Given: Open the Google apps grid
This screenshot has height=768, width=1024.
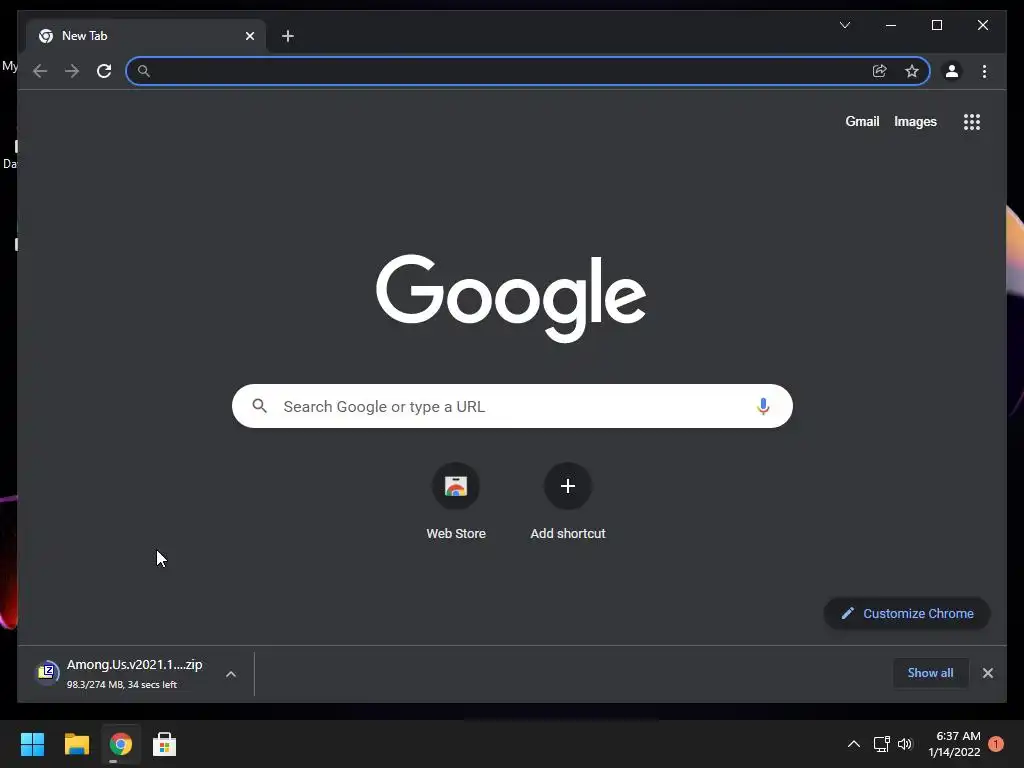Looking at the screenshot, I should click(x=972, y=122).
